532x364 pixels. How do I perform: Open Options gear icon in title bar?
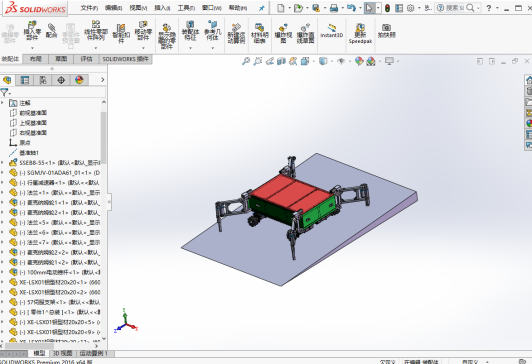tap(411, 8)
